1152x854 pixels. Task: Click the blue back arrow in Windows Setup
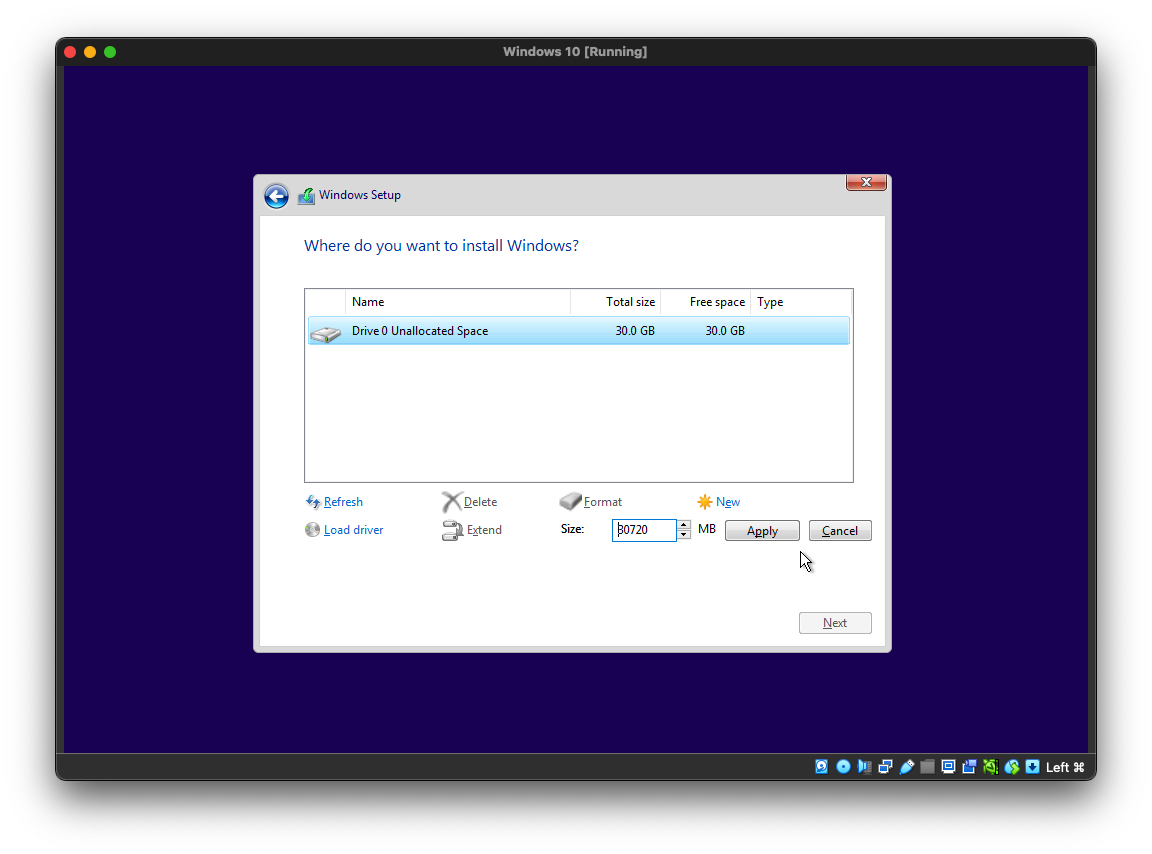point(276,196)
